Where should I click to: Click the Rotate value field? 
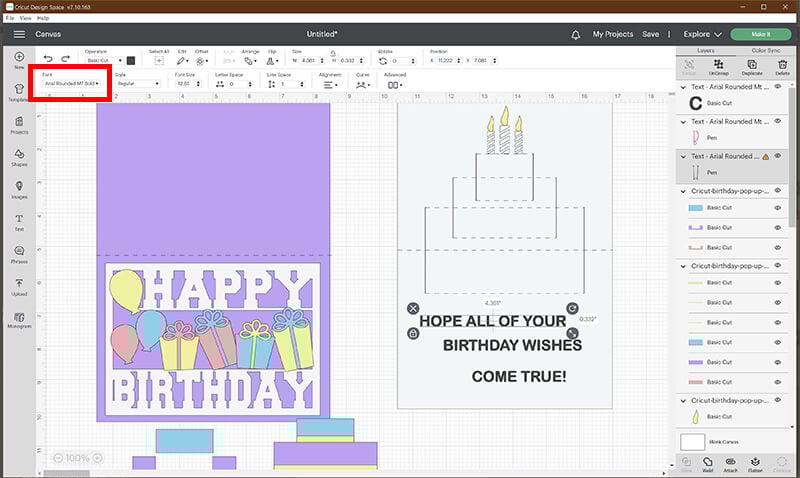pos(400,61)
